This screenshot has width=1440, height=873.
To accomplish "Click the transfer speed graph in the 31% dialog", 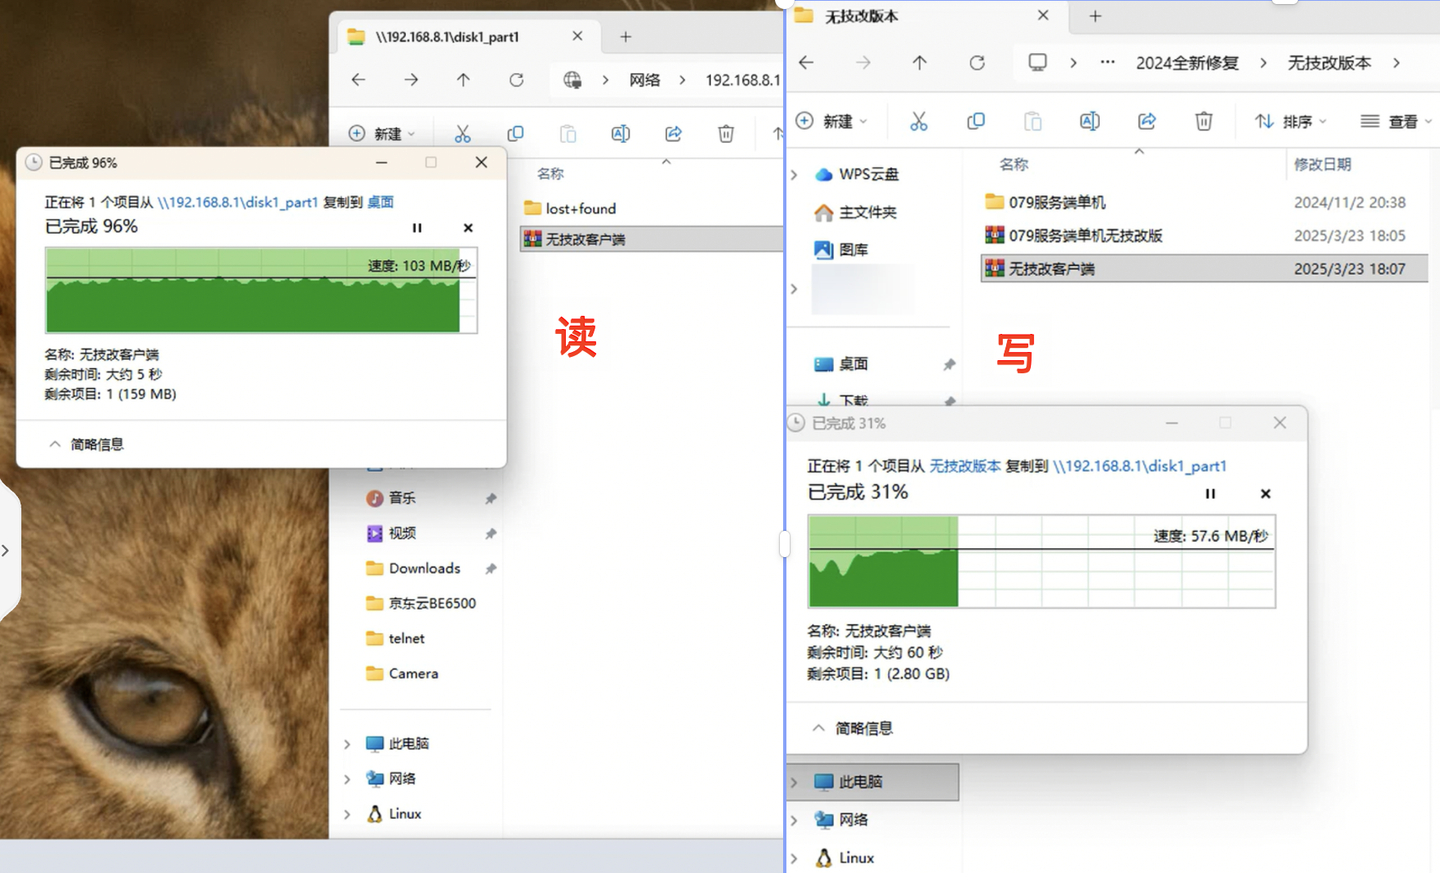I will tap(1042, 561).
